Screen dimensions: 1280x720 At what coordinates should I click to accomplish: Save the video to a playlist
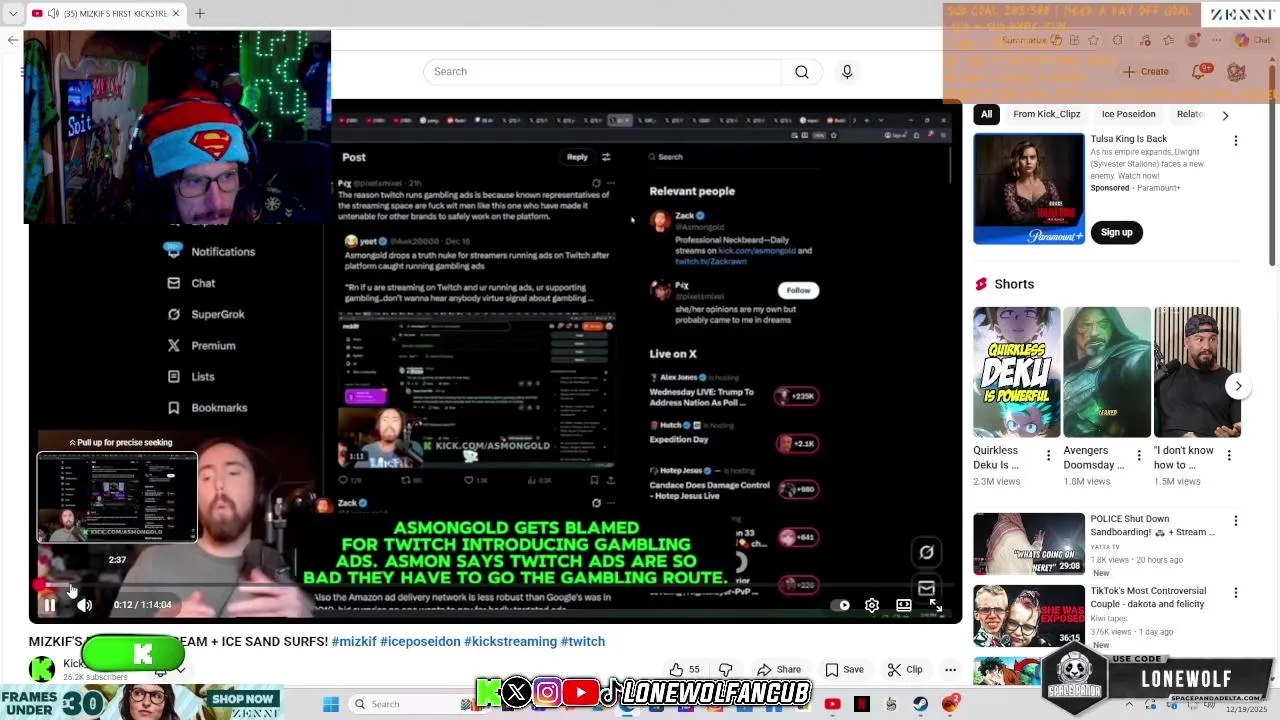click(x=845, y=670)
